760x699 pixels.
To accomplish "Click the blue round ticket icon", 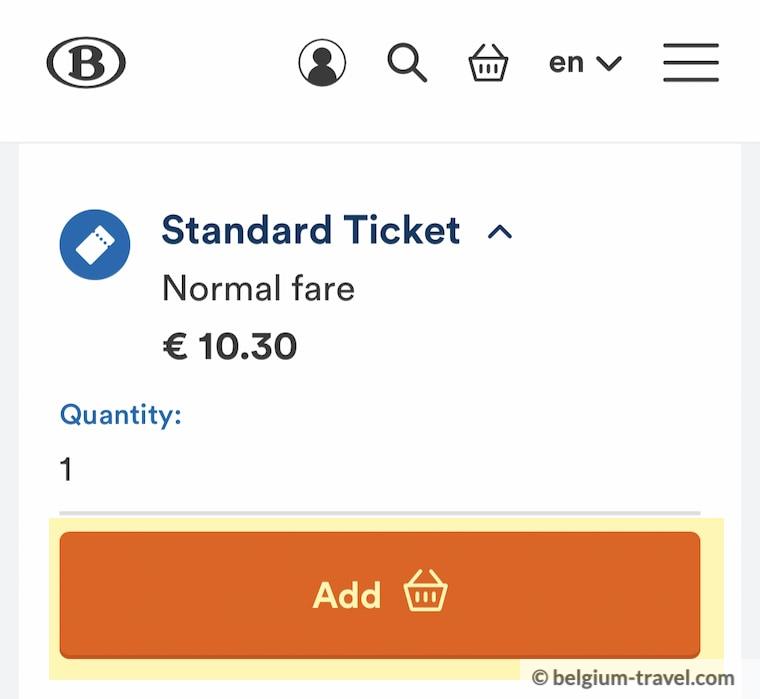I will pos(95,245).
